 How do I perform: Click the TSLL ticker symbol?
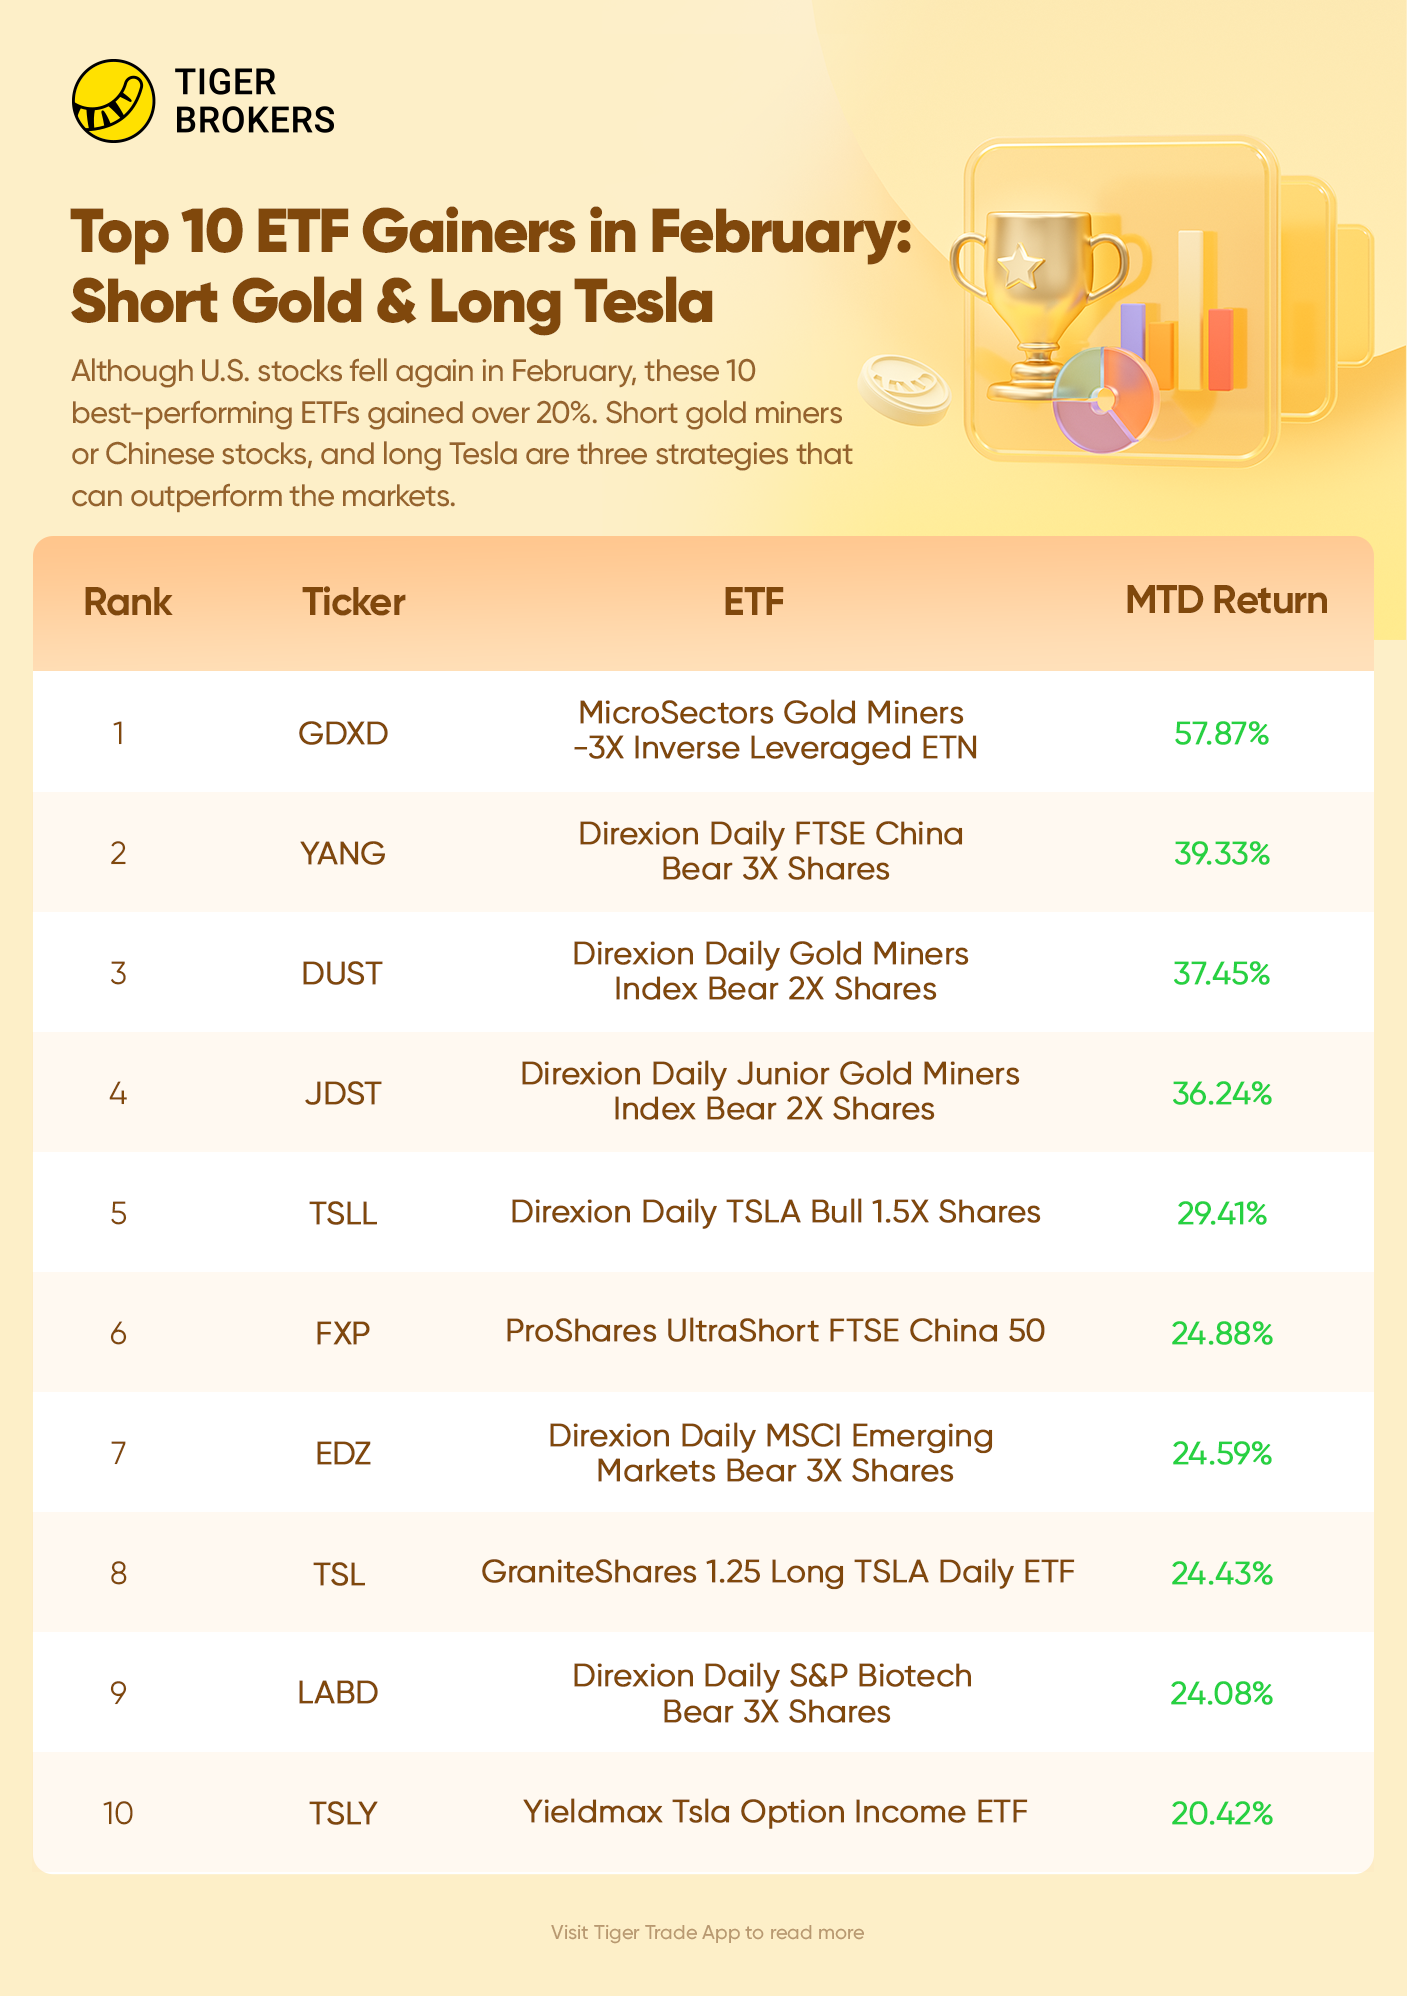click(343, 1213)
